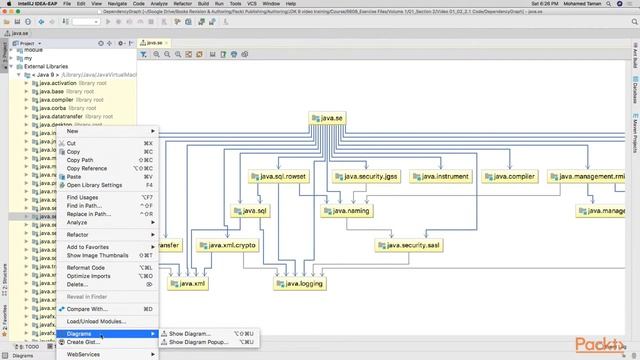Image resolution: width=640 pixels, height=360 pixels.
Task: Open the Analyze submenu
Action: point(107,222)
